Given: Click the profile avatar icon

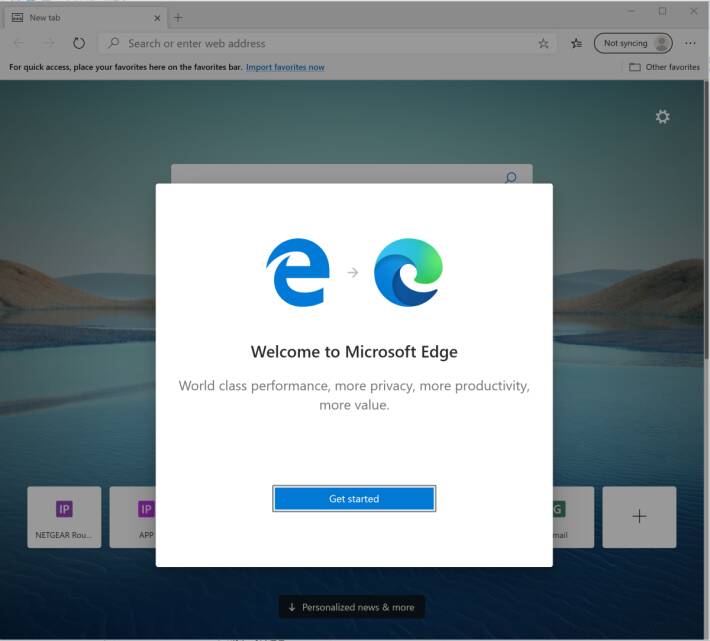Looking at the screenshot, I should pyautogui.click(x=662, y=43).
